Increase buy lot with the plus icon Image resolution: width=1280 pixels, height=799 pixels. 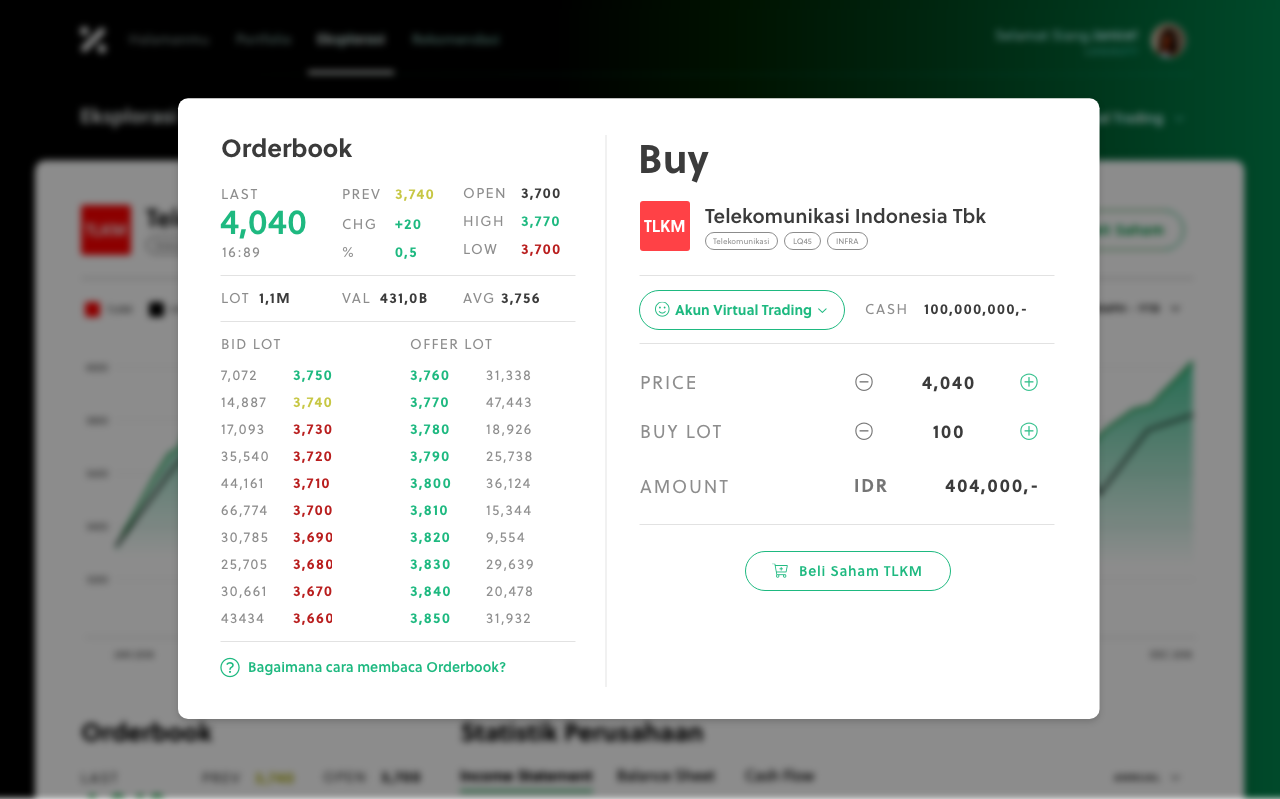(x=1029, y=431)
